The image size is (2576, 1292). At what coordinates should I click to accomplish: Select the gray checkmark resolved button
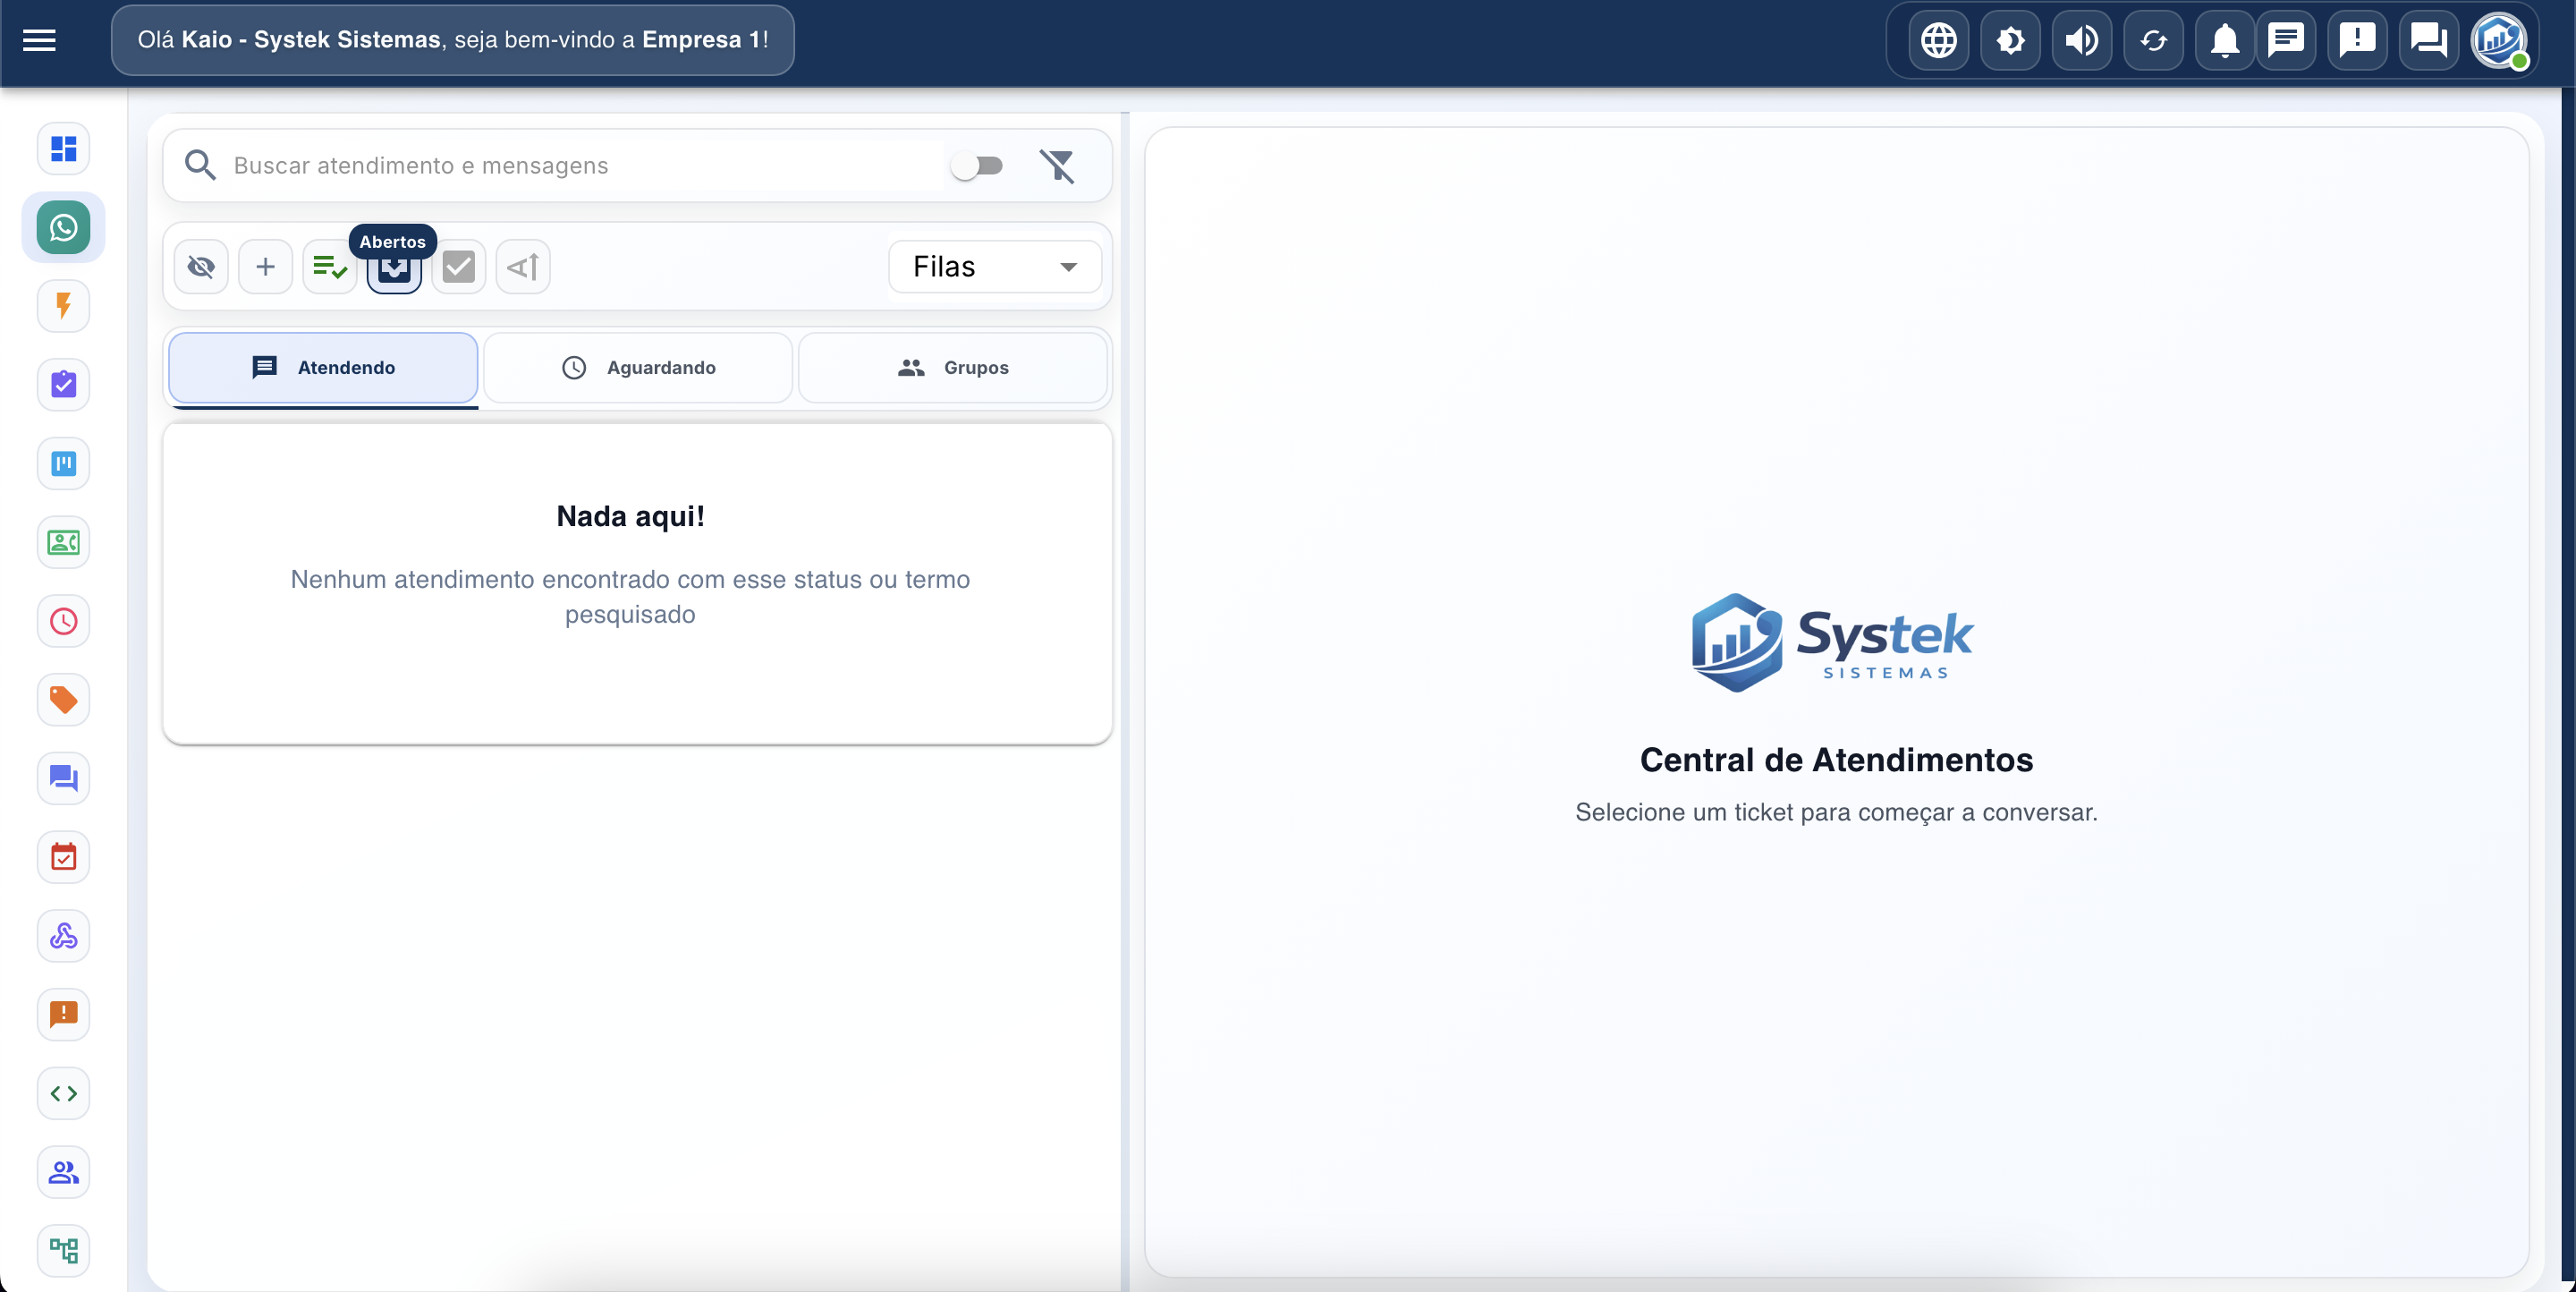click(458, 267)
